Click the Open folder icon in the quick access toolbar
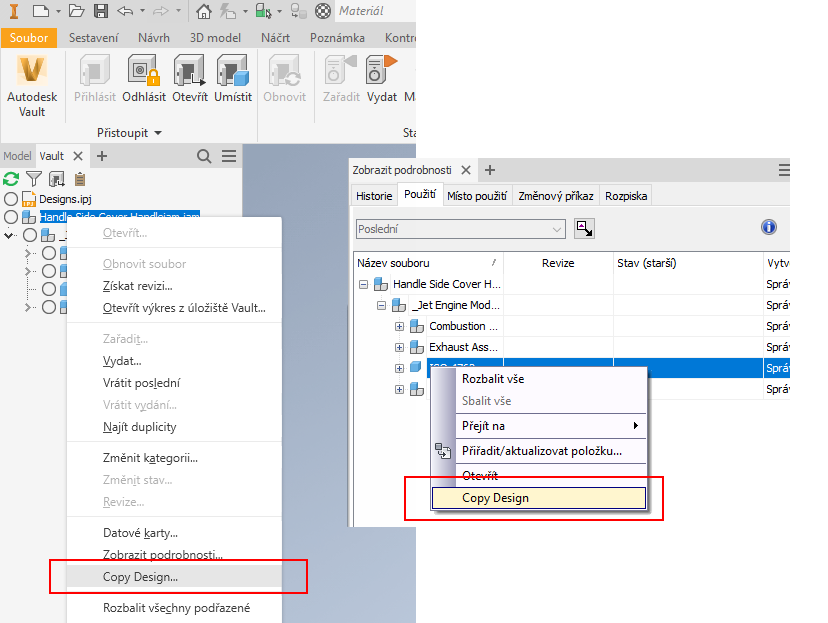 (77, 11)
